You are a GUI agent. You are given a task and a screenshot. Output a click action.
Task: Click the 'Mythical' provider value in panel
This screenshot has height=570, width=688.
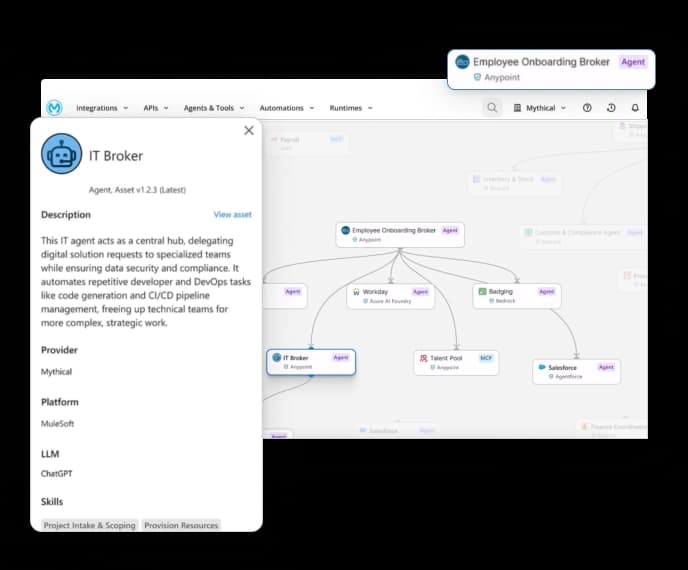pyautogui.click(x=56, y=372)
